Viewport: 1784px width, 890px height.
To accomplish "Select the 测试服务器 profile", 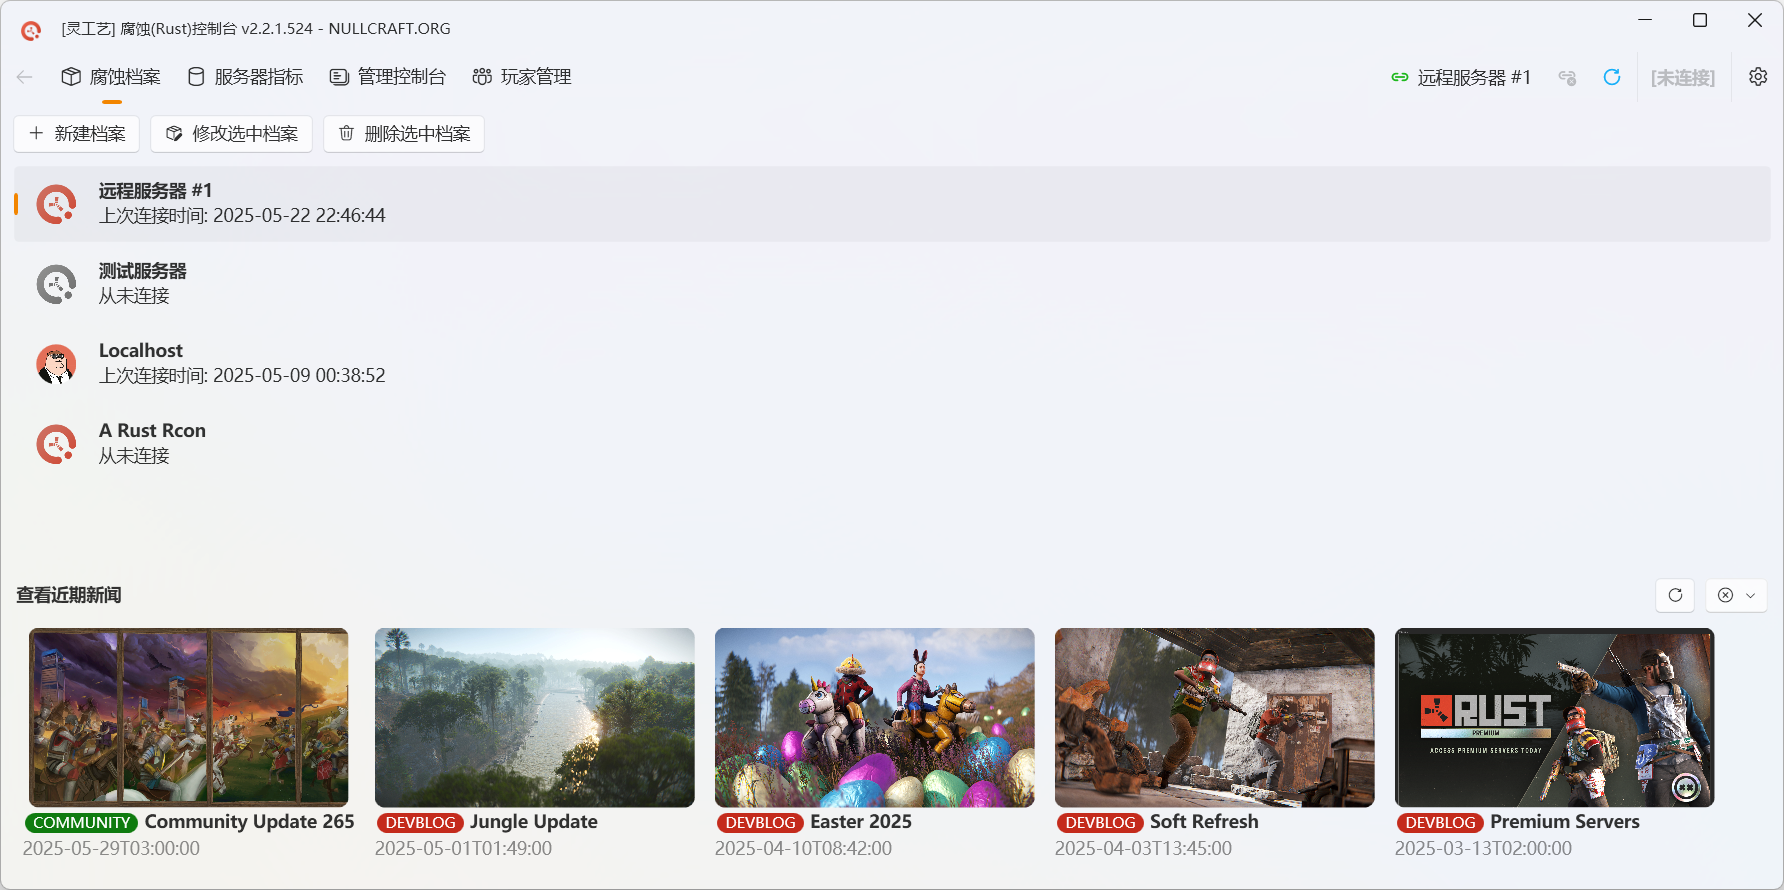I will [x=892, y=284].
